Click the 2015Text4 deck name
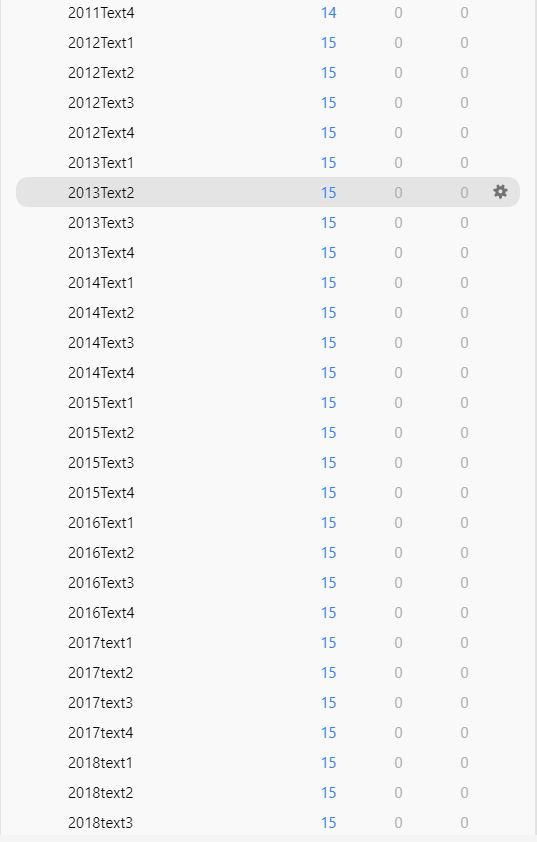 click(x=101, y=493)
